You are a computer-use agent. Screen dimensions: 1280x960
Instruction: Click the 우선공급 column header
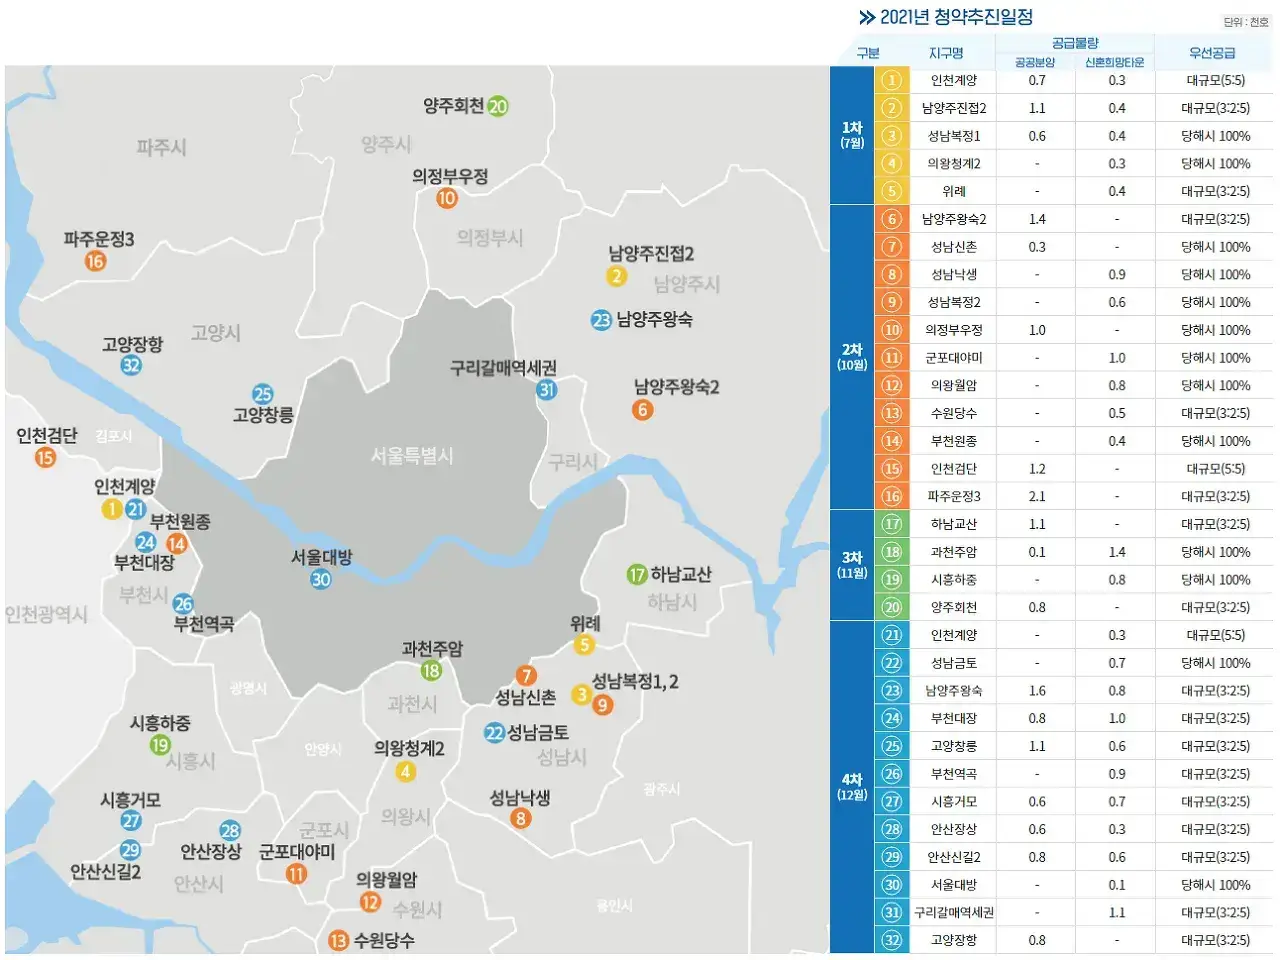point(1212,52)
